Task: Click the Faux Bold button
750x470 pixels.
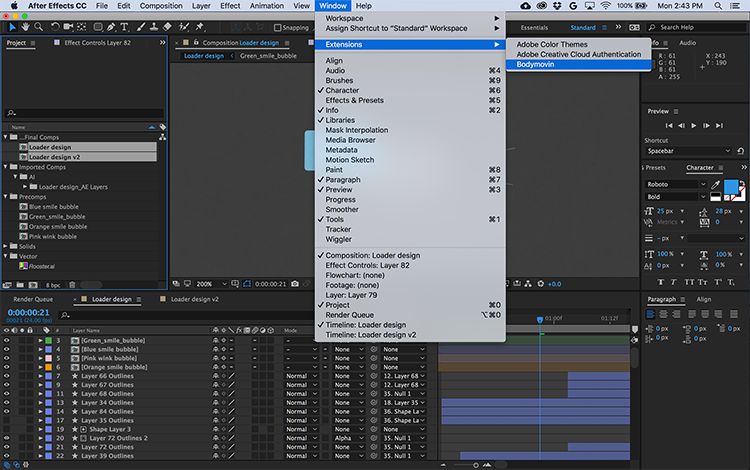Action: click(x=661, y=282)
